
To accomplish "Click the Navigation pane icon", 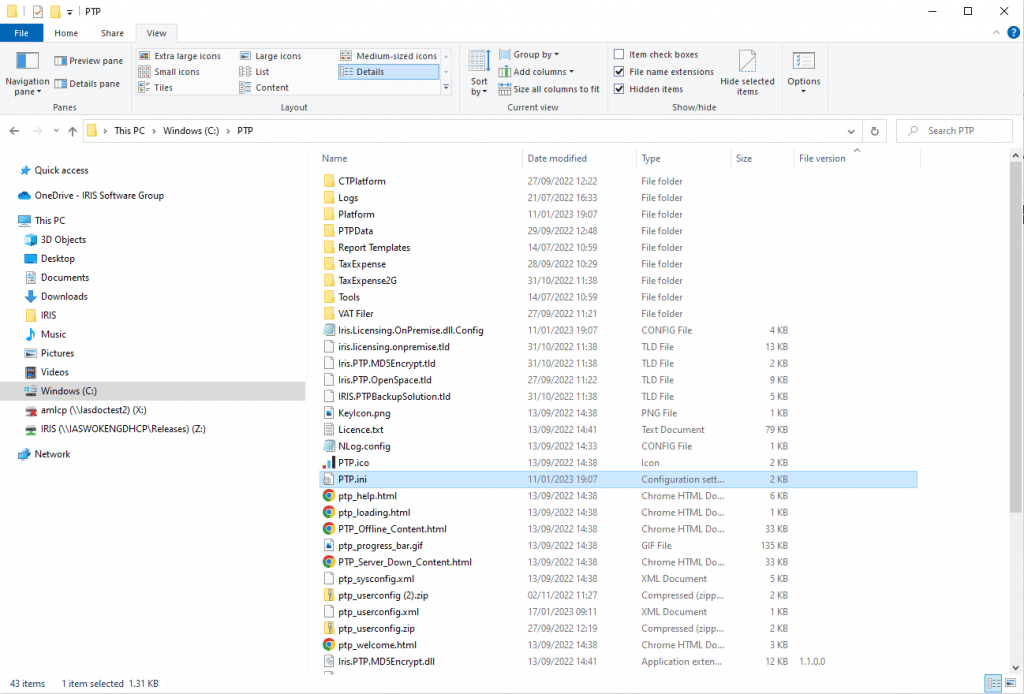I will (x=27, y=70).
